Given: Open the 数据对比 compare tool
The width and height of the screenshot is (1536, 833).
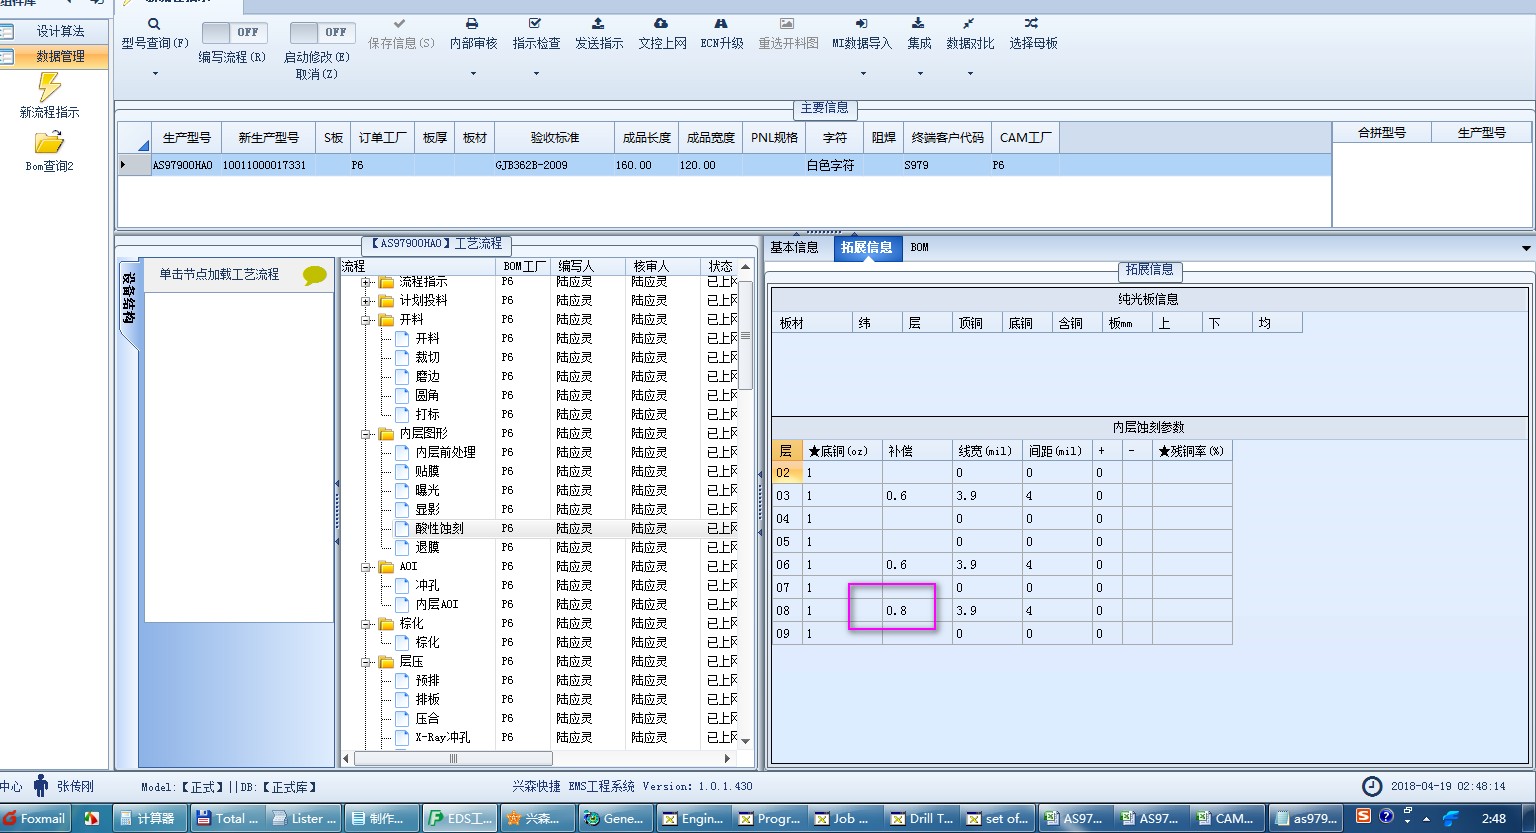Looking at the screenshot, I should coord(970,34).
